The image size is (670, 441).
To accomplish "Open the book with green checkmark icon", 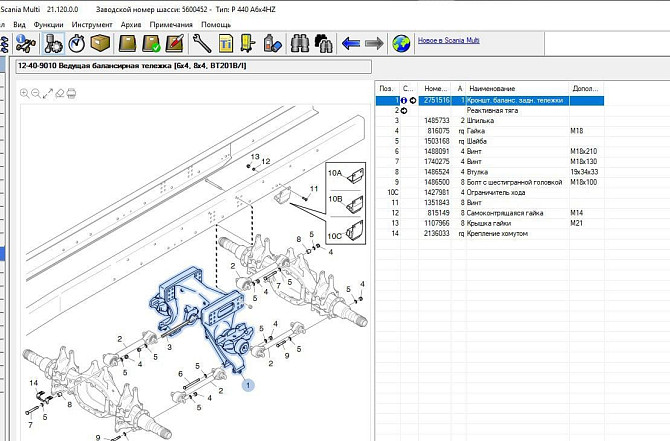I will (x=151, y=44).
